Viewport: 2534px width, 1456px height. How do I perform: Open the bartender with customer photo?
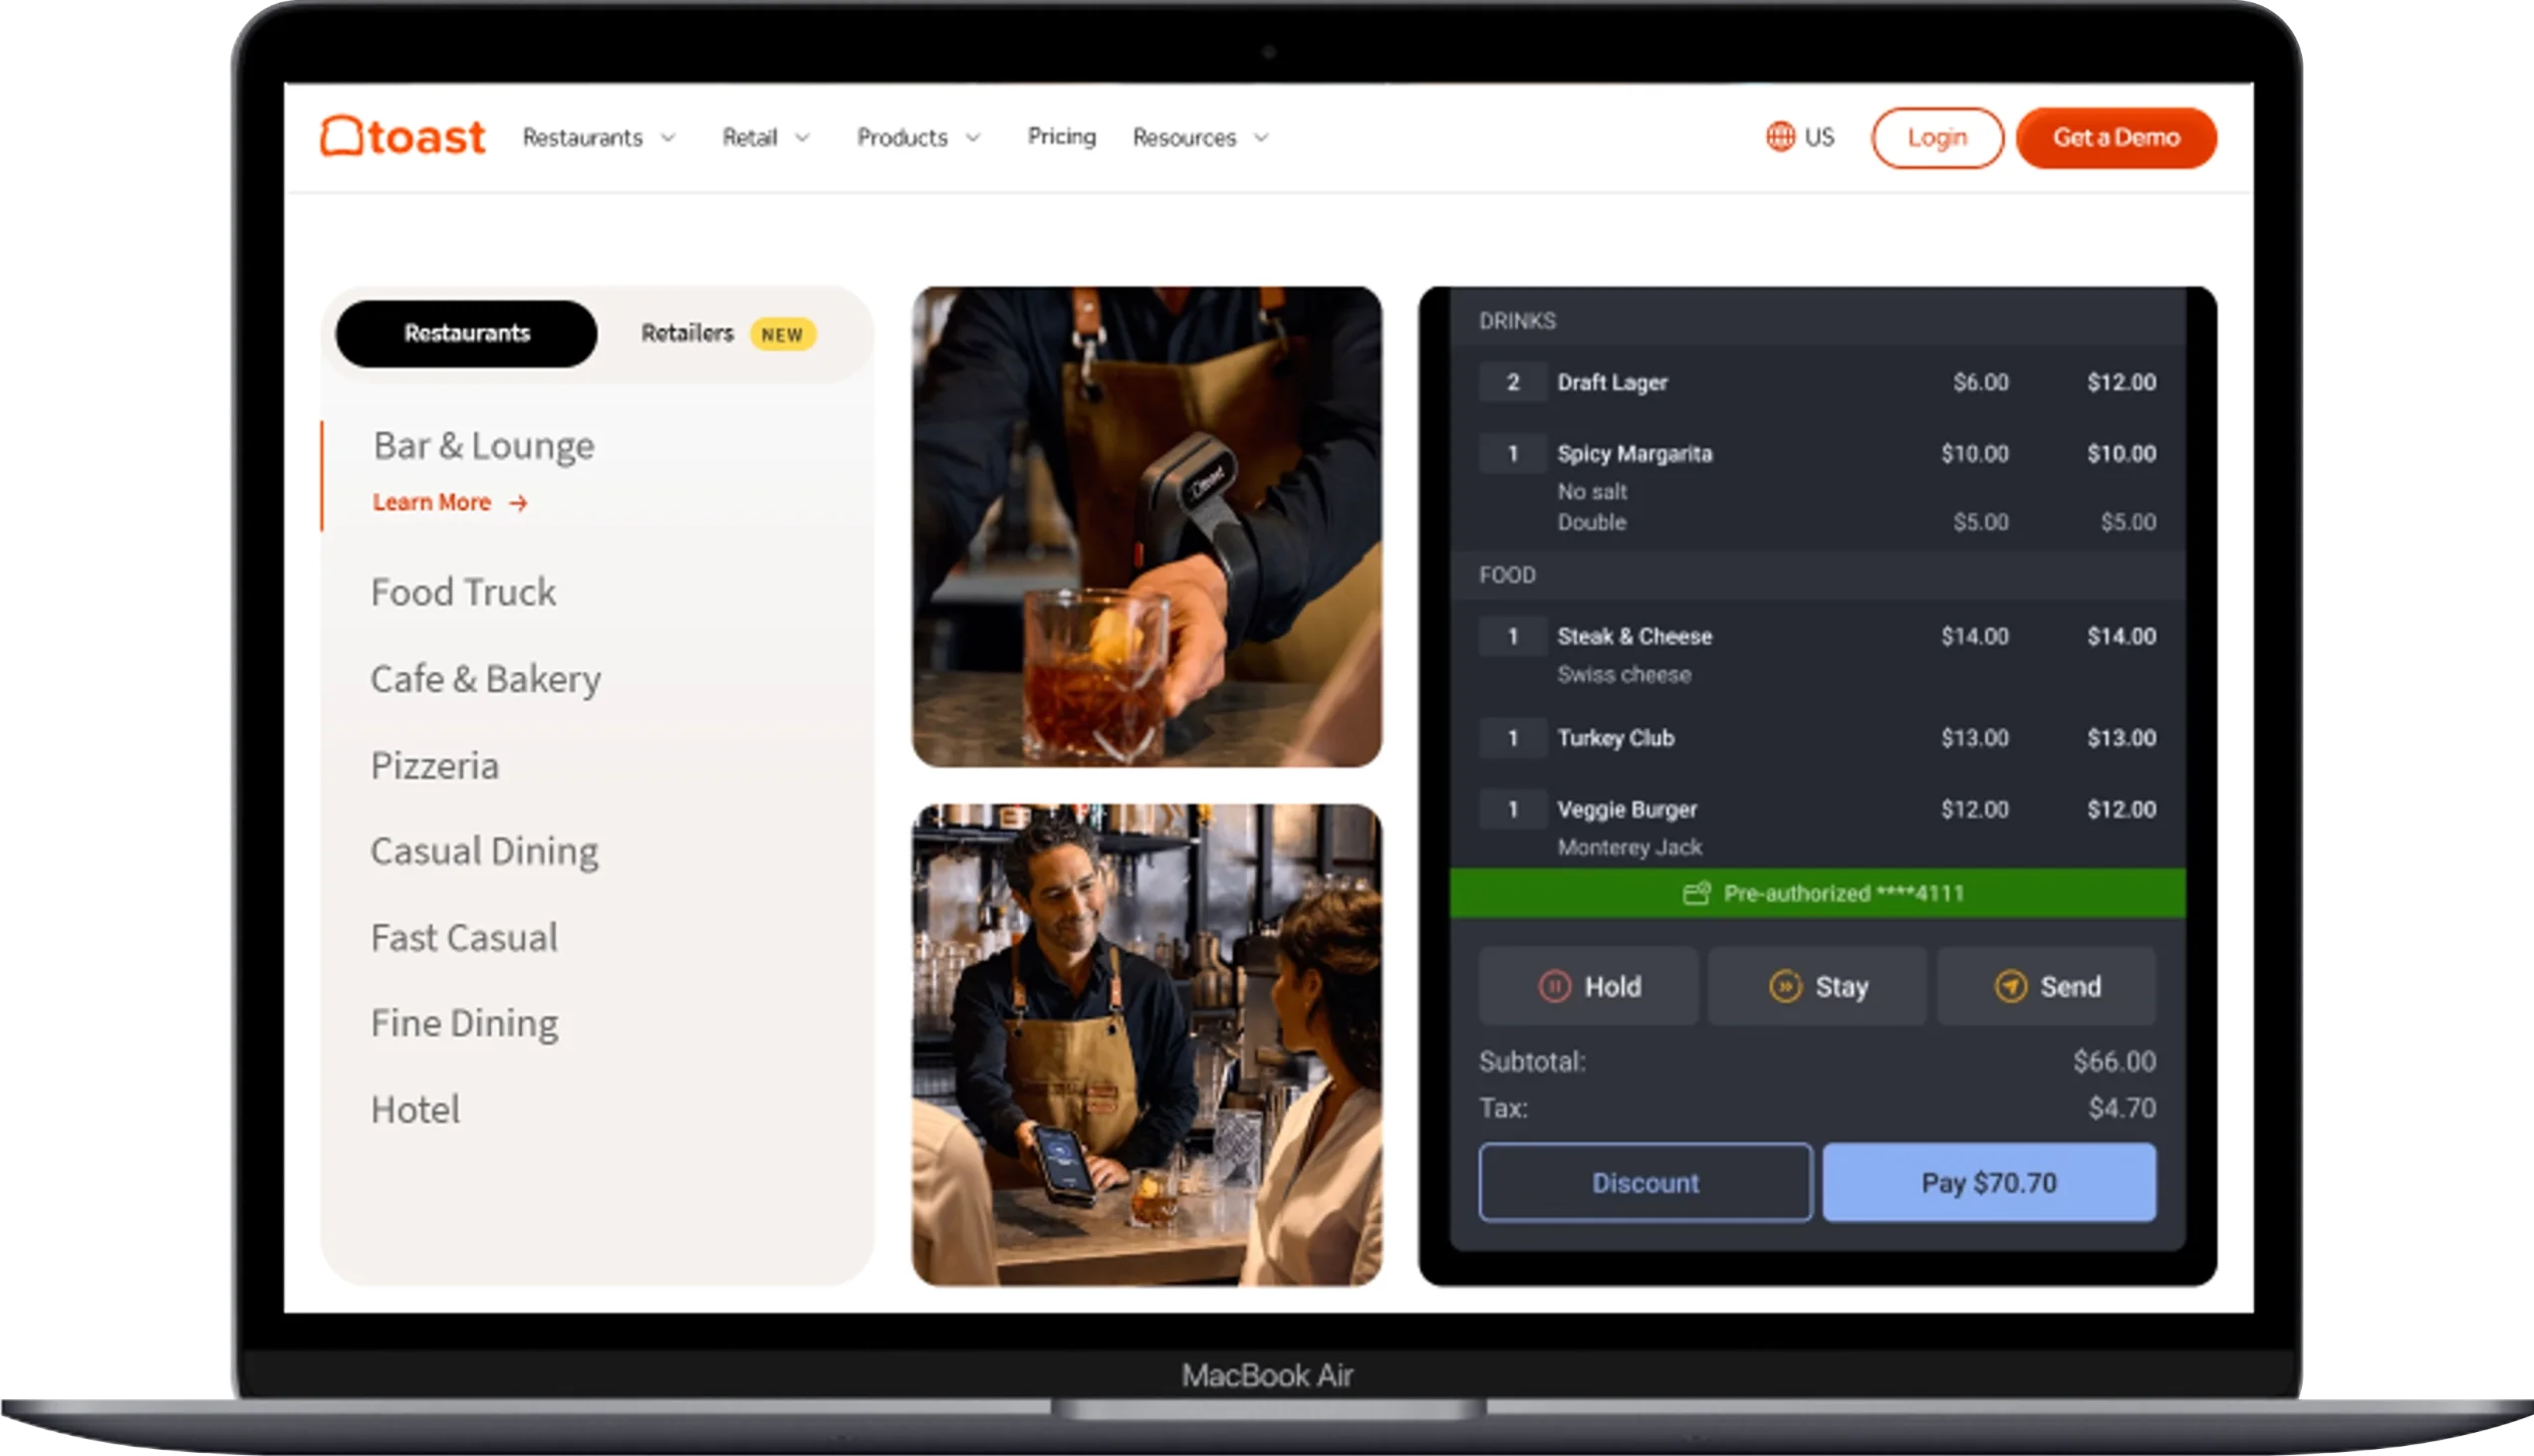pyautogui.click(x=1147, y=1045)
